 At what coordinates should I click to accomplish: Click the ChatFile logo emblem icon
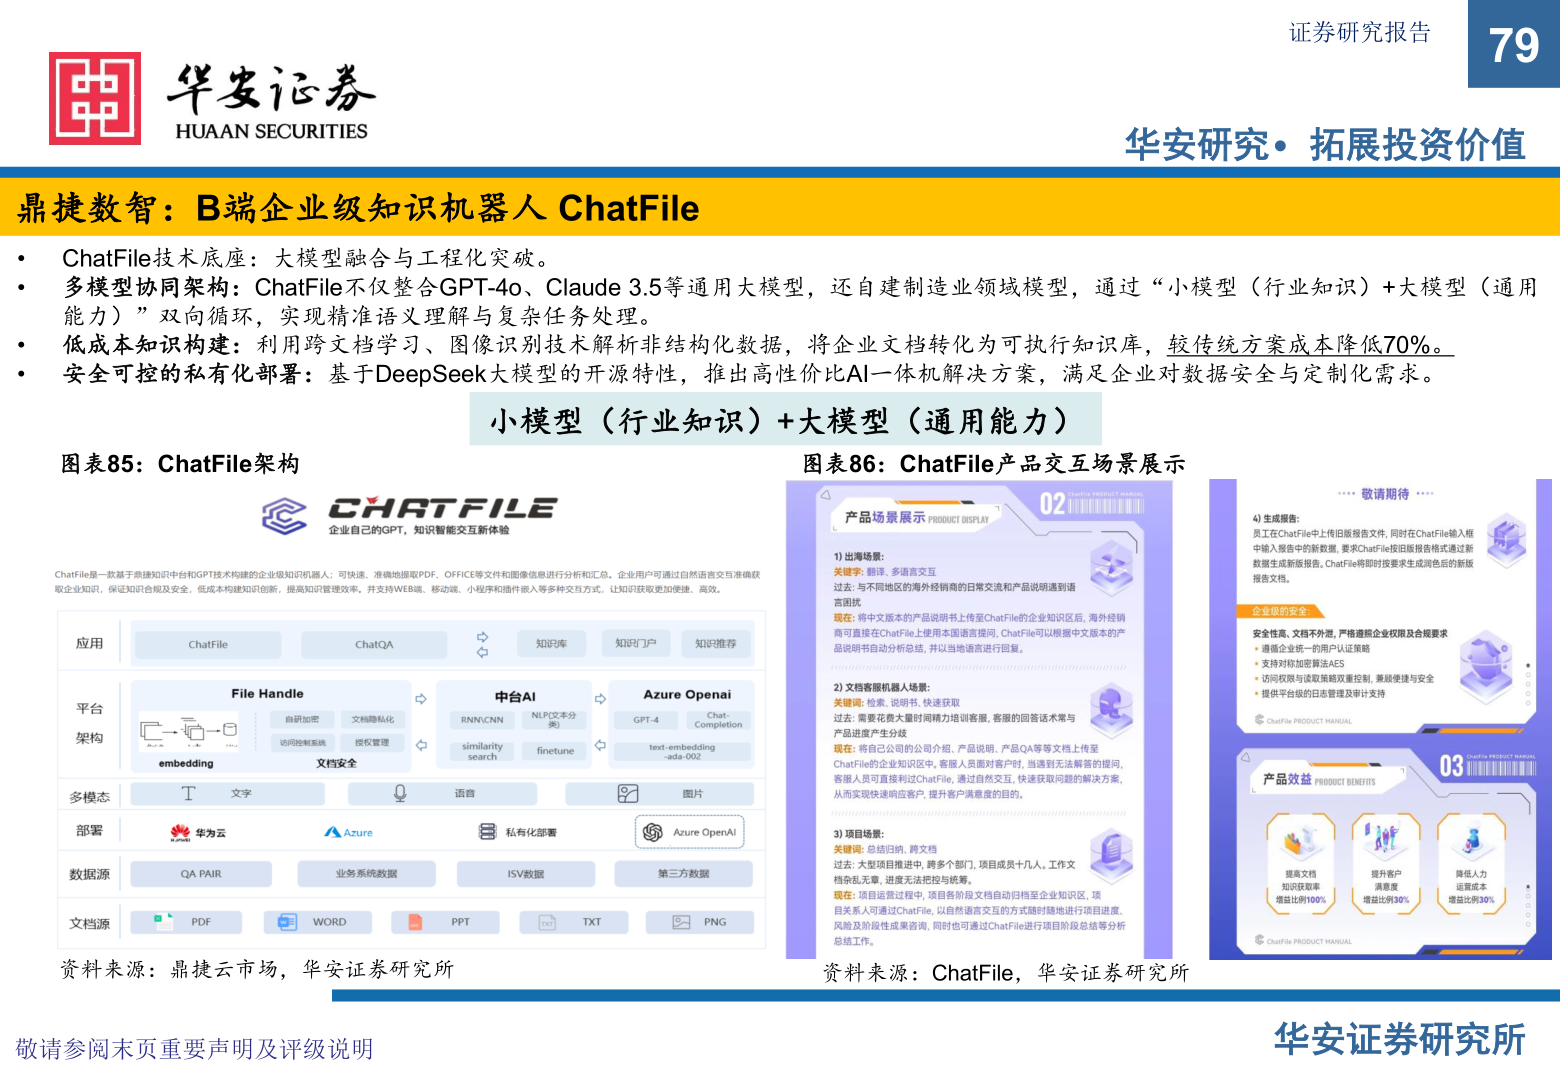click(x=284, y=517)
